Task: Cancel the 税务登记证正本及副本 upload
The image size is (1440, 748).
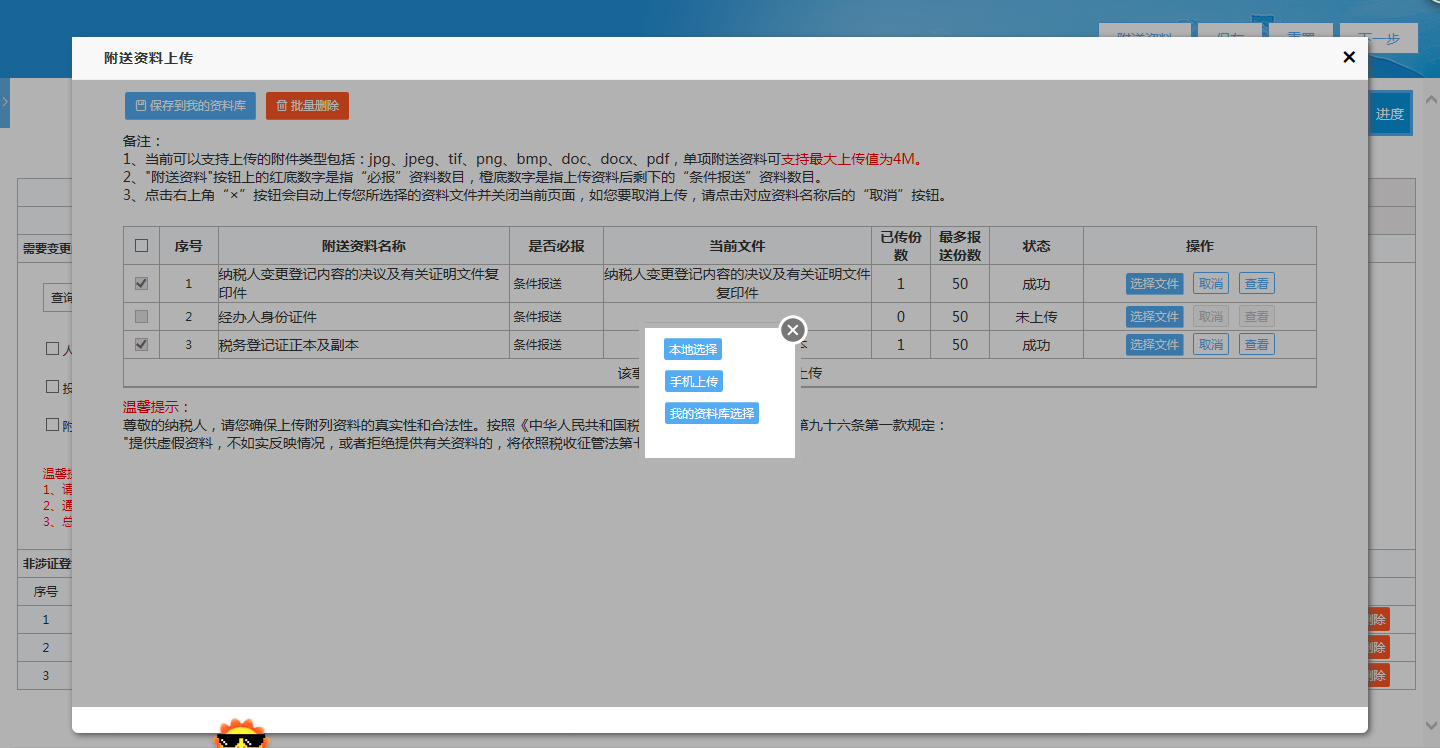Action: pyautogui.click(x=1211, y=345)
